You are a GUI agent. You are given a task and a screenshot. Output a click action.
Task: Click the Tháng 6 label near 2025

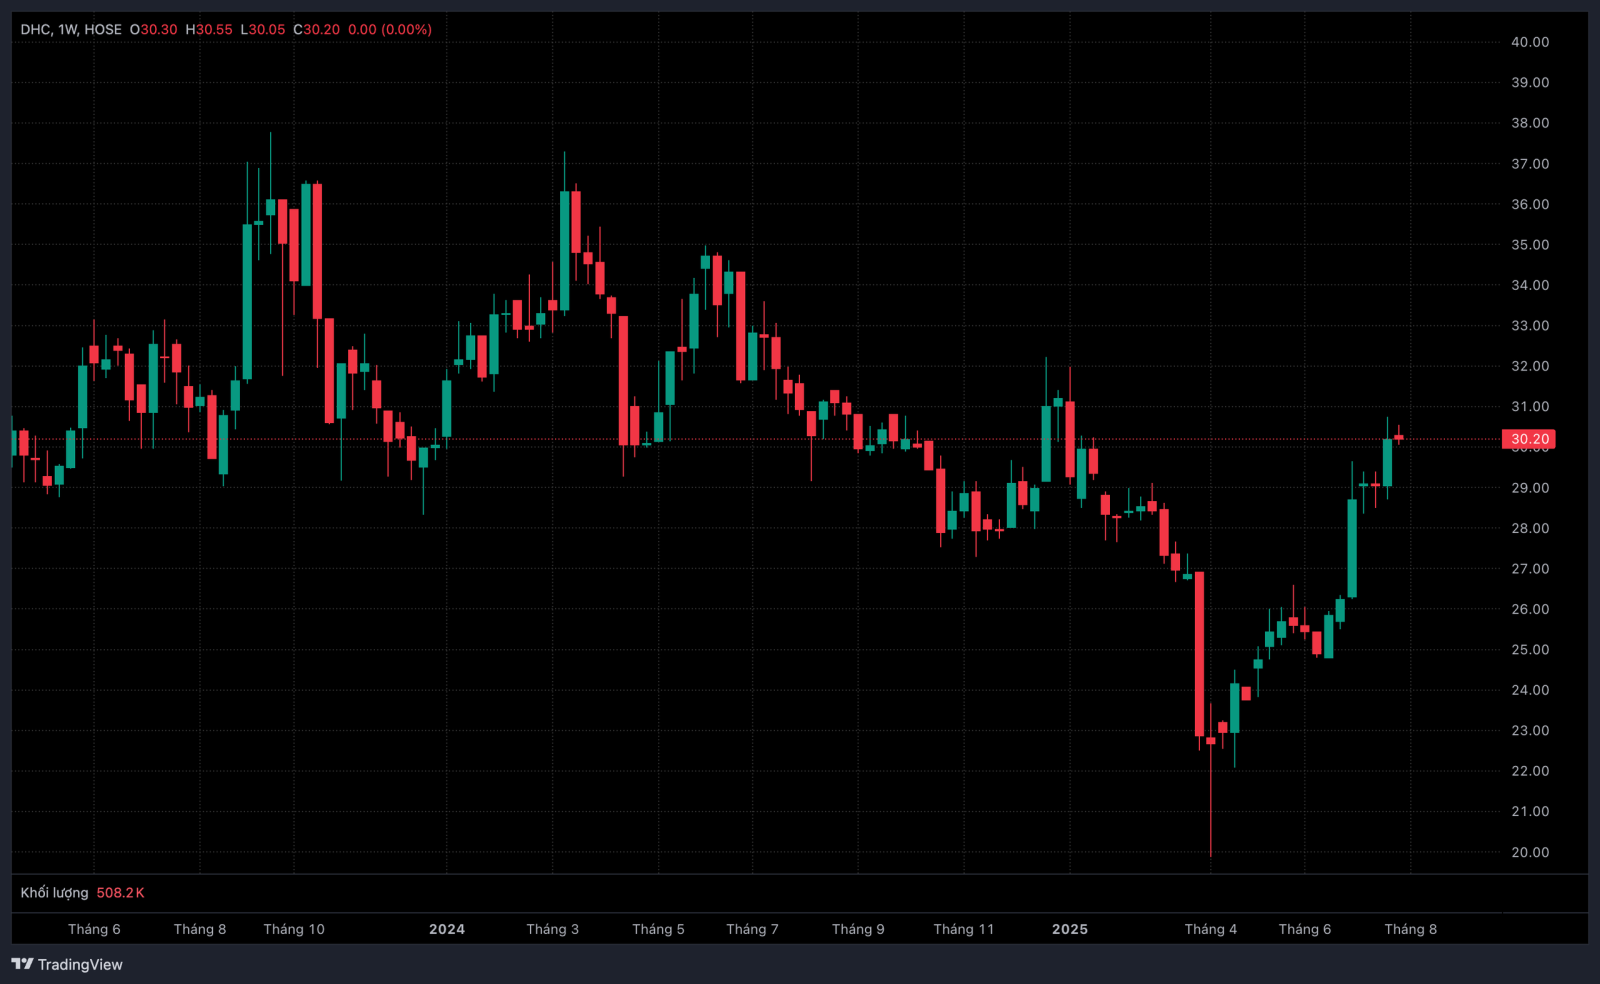(1305, 929)
